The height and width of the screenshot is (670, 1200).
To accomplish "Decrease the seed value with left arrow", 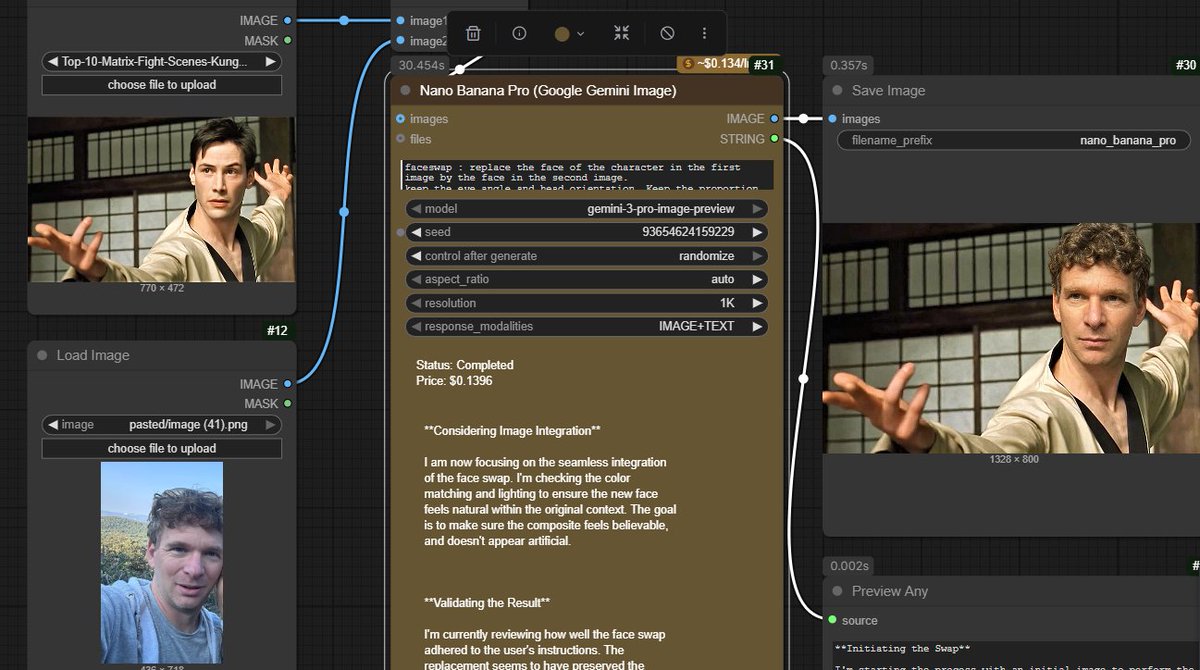I will (x=415, y=232).
